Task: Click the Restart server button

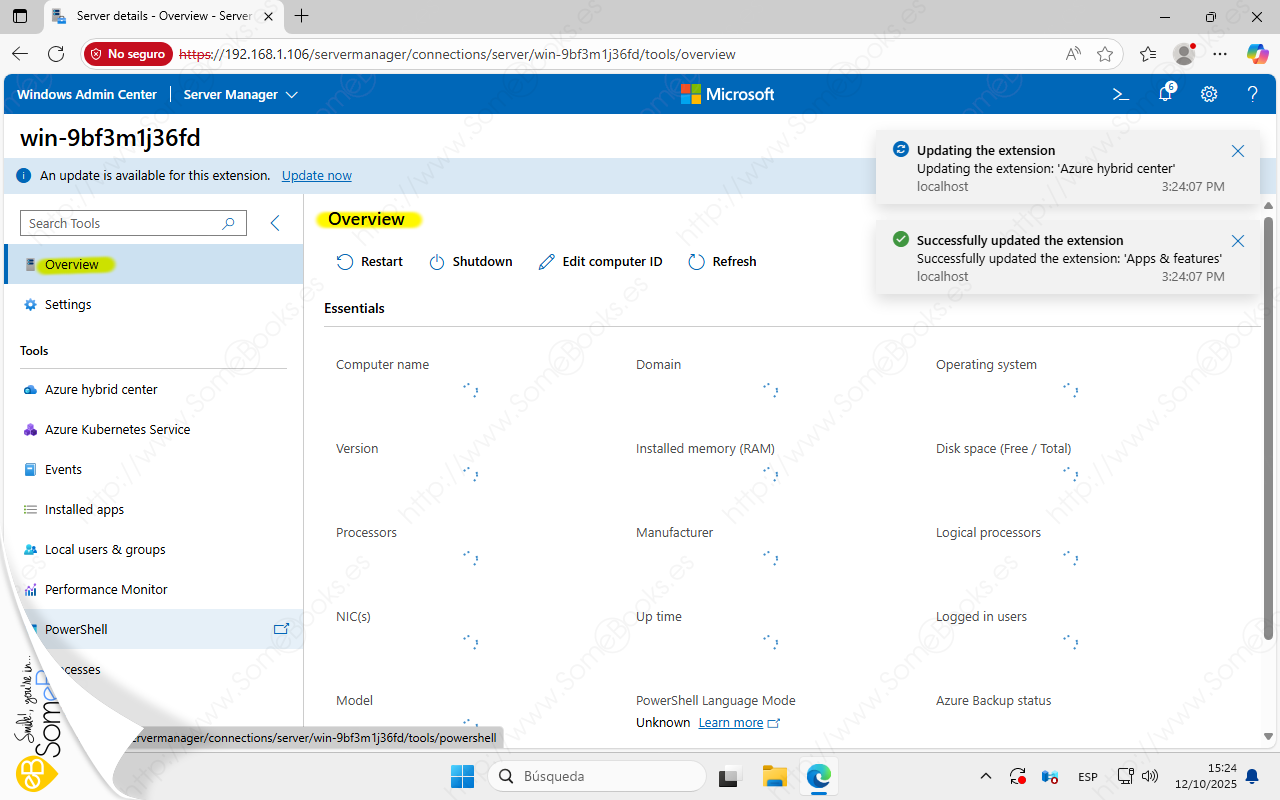Action: pos(370,262)
